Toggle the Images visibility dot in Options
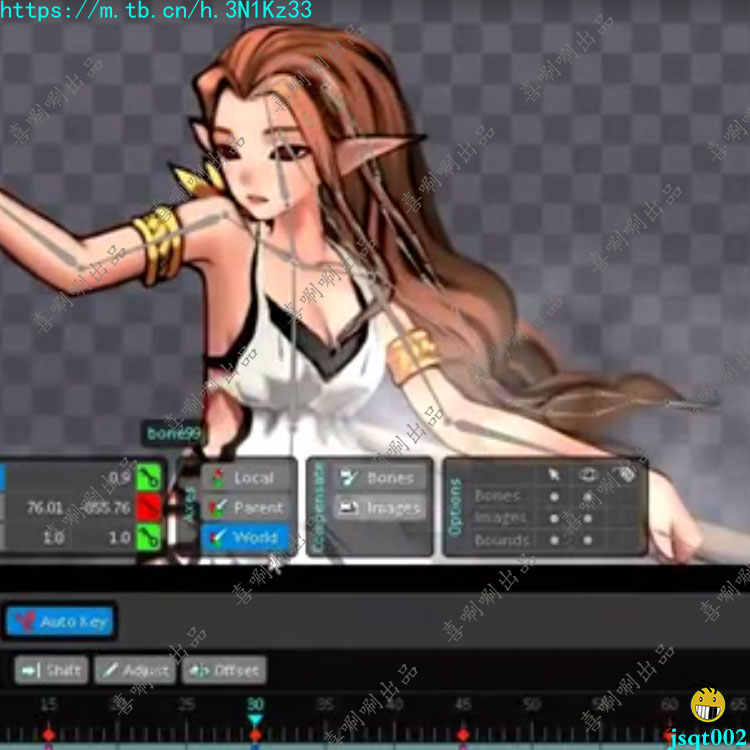 click(x=587, y=518)
